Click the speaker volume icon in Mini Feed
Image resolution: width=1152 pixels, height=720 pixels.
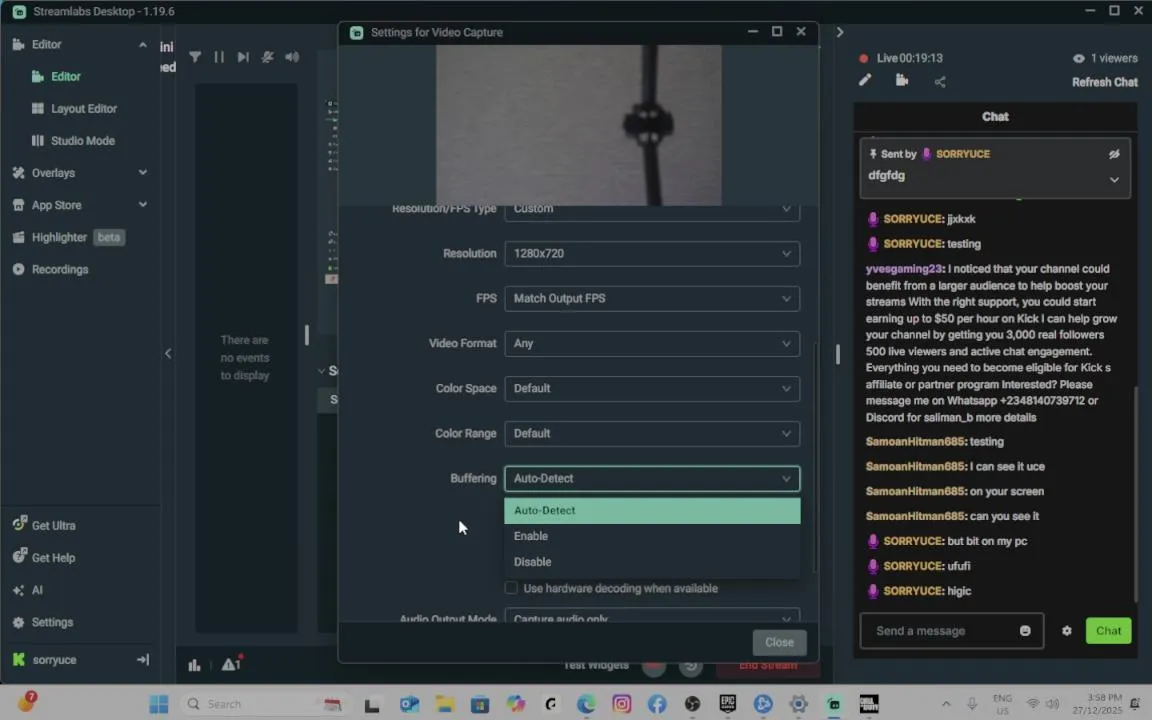tap(292, 57)
